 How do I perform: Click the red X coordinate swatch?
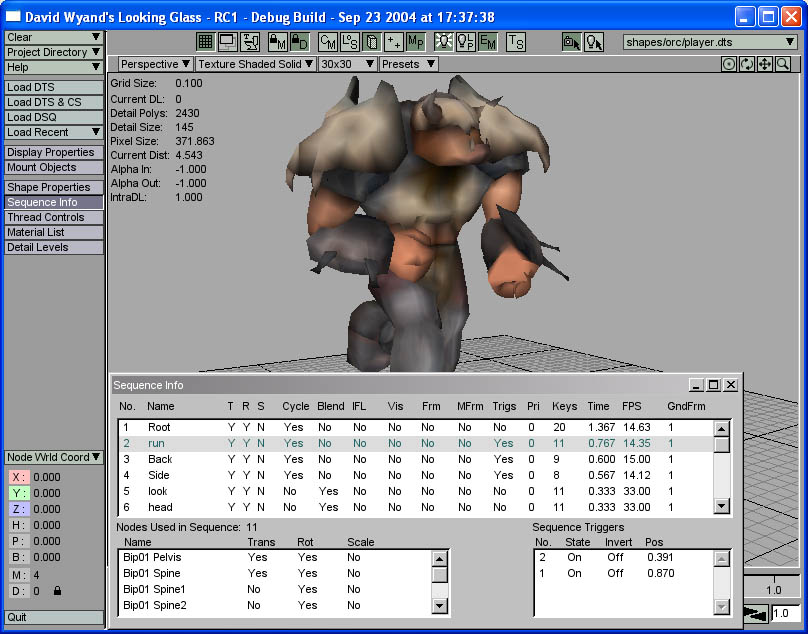pos(19,477)
